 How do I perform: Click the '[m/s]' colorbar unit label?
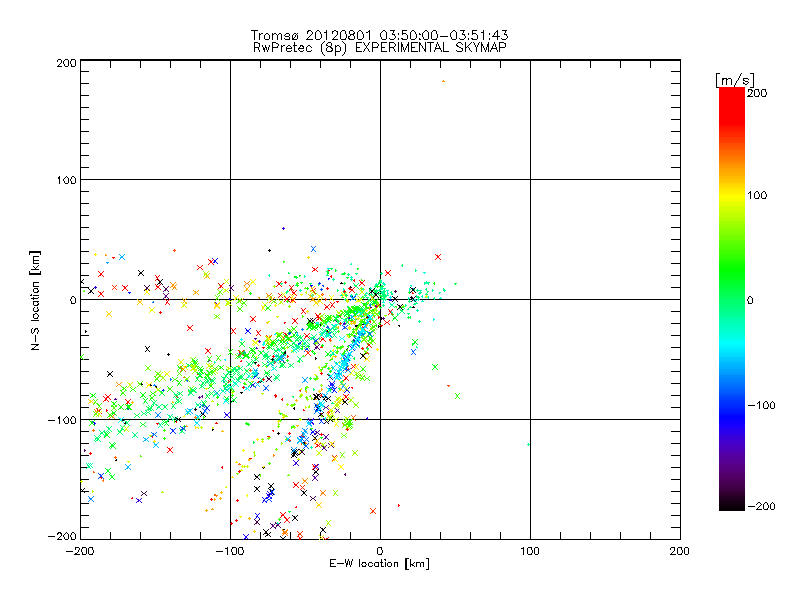click(735, 80)
